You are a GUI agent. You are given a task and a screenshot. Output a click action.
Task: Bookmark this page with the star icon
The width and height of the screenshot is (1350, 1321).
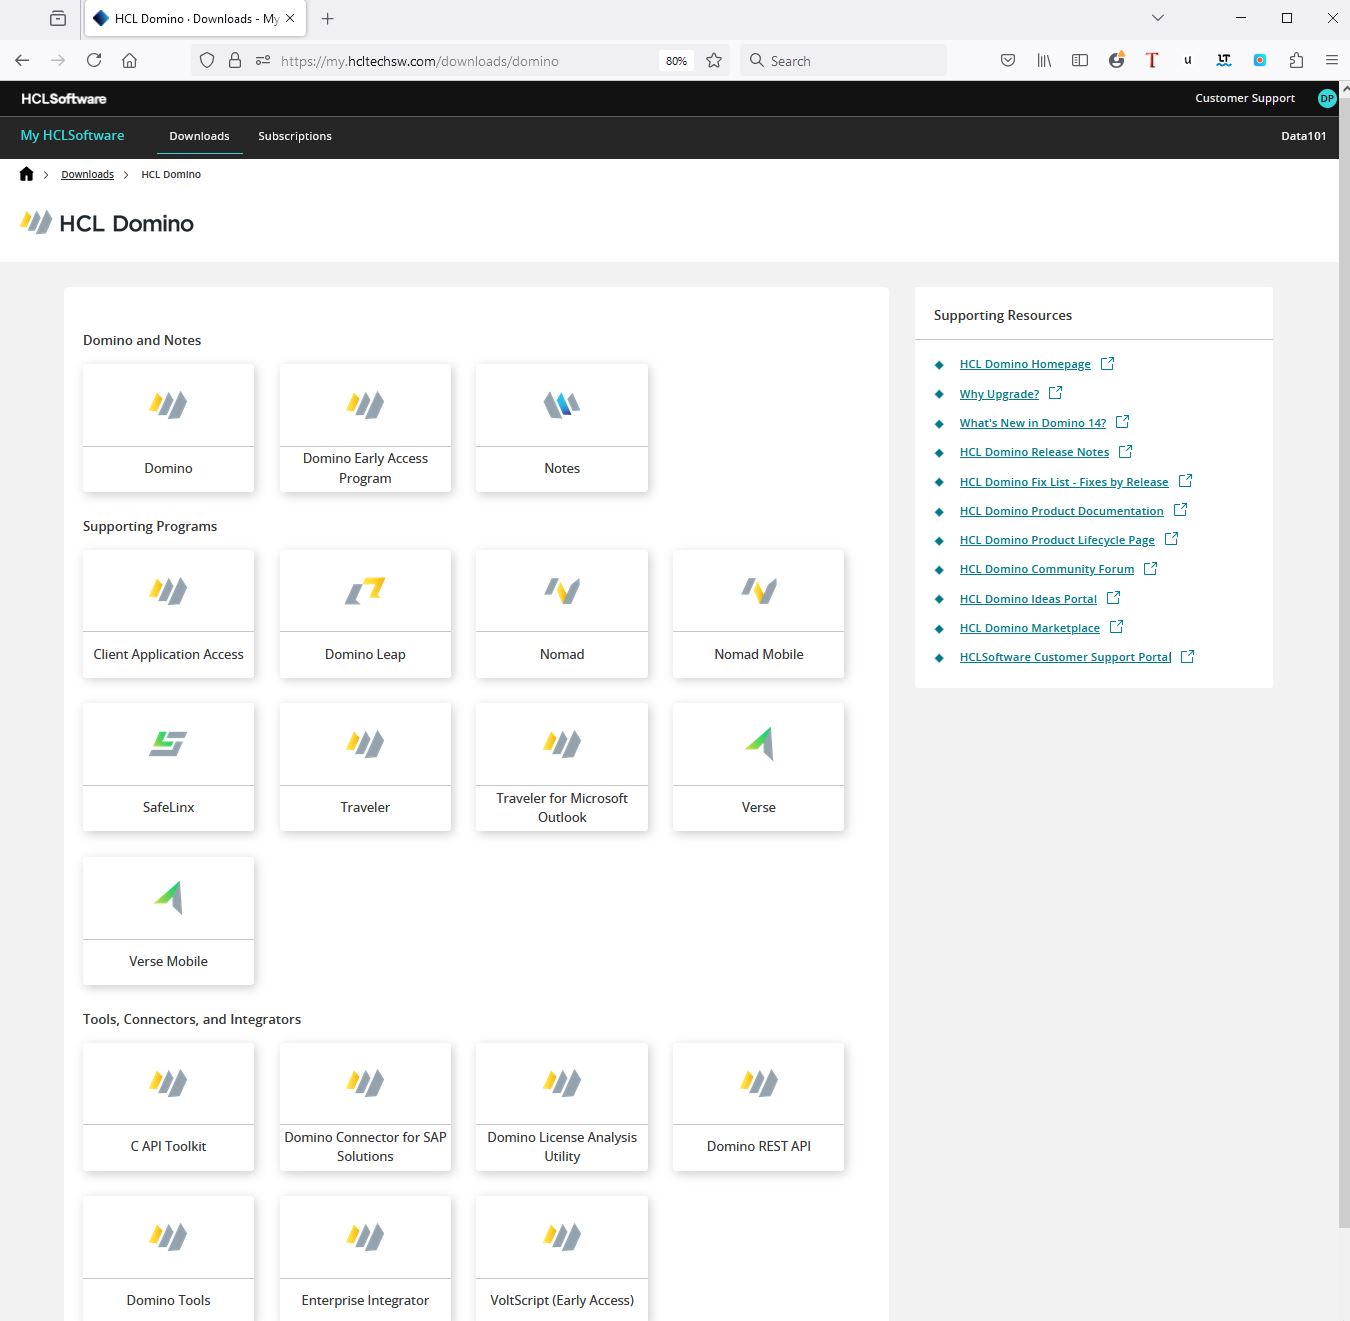coord(714,60)
